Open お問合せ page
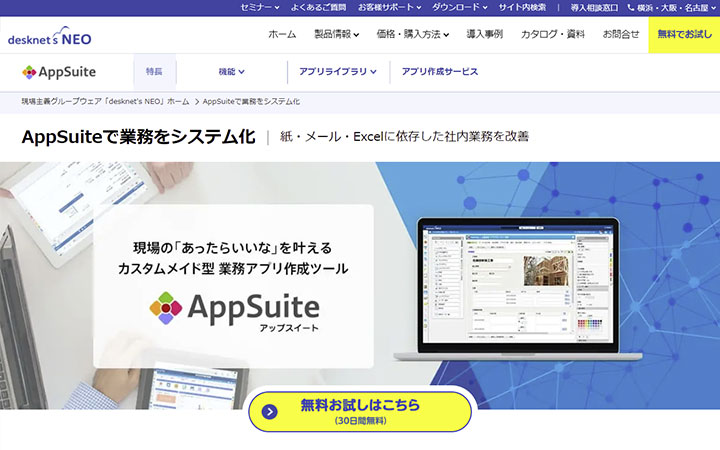The image size is (720, 450). click(x=621, y=34)
